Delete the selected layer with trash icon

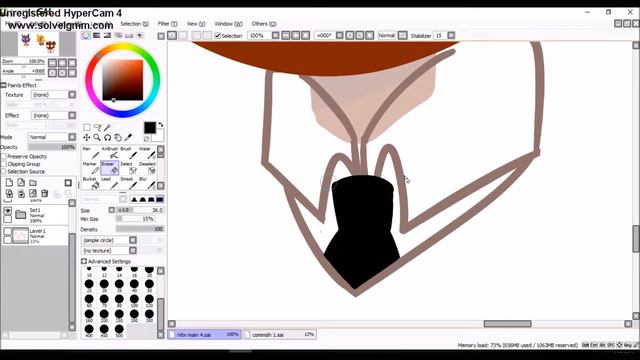[x=45, y=193]
